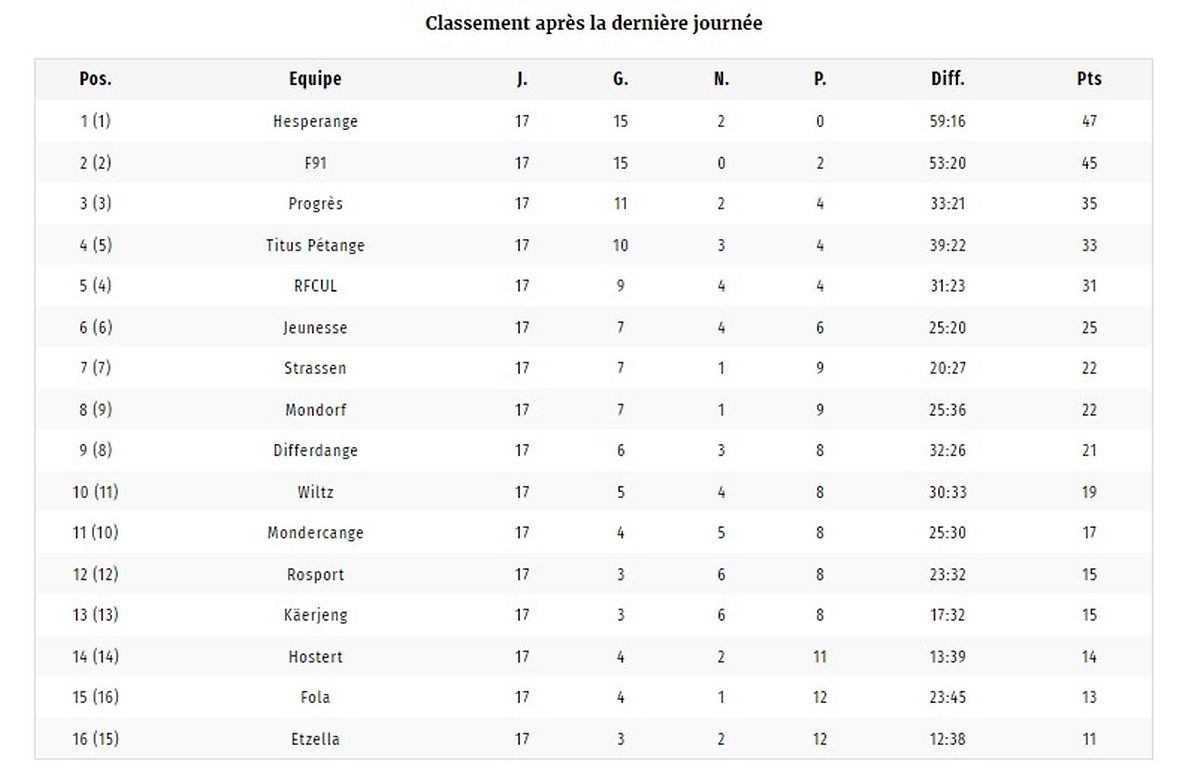1200x769 pixels.
Task: Select the Progrès team name
Action: [315, 203]
